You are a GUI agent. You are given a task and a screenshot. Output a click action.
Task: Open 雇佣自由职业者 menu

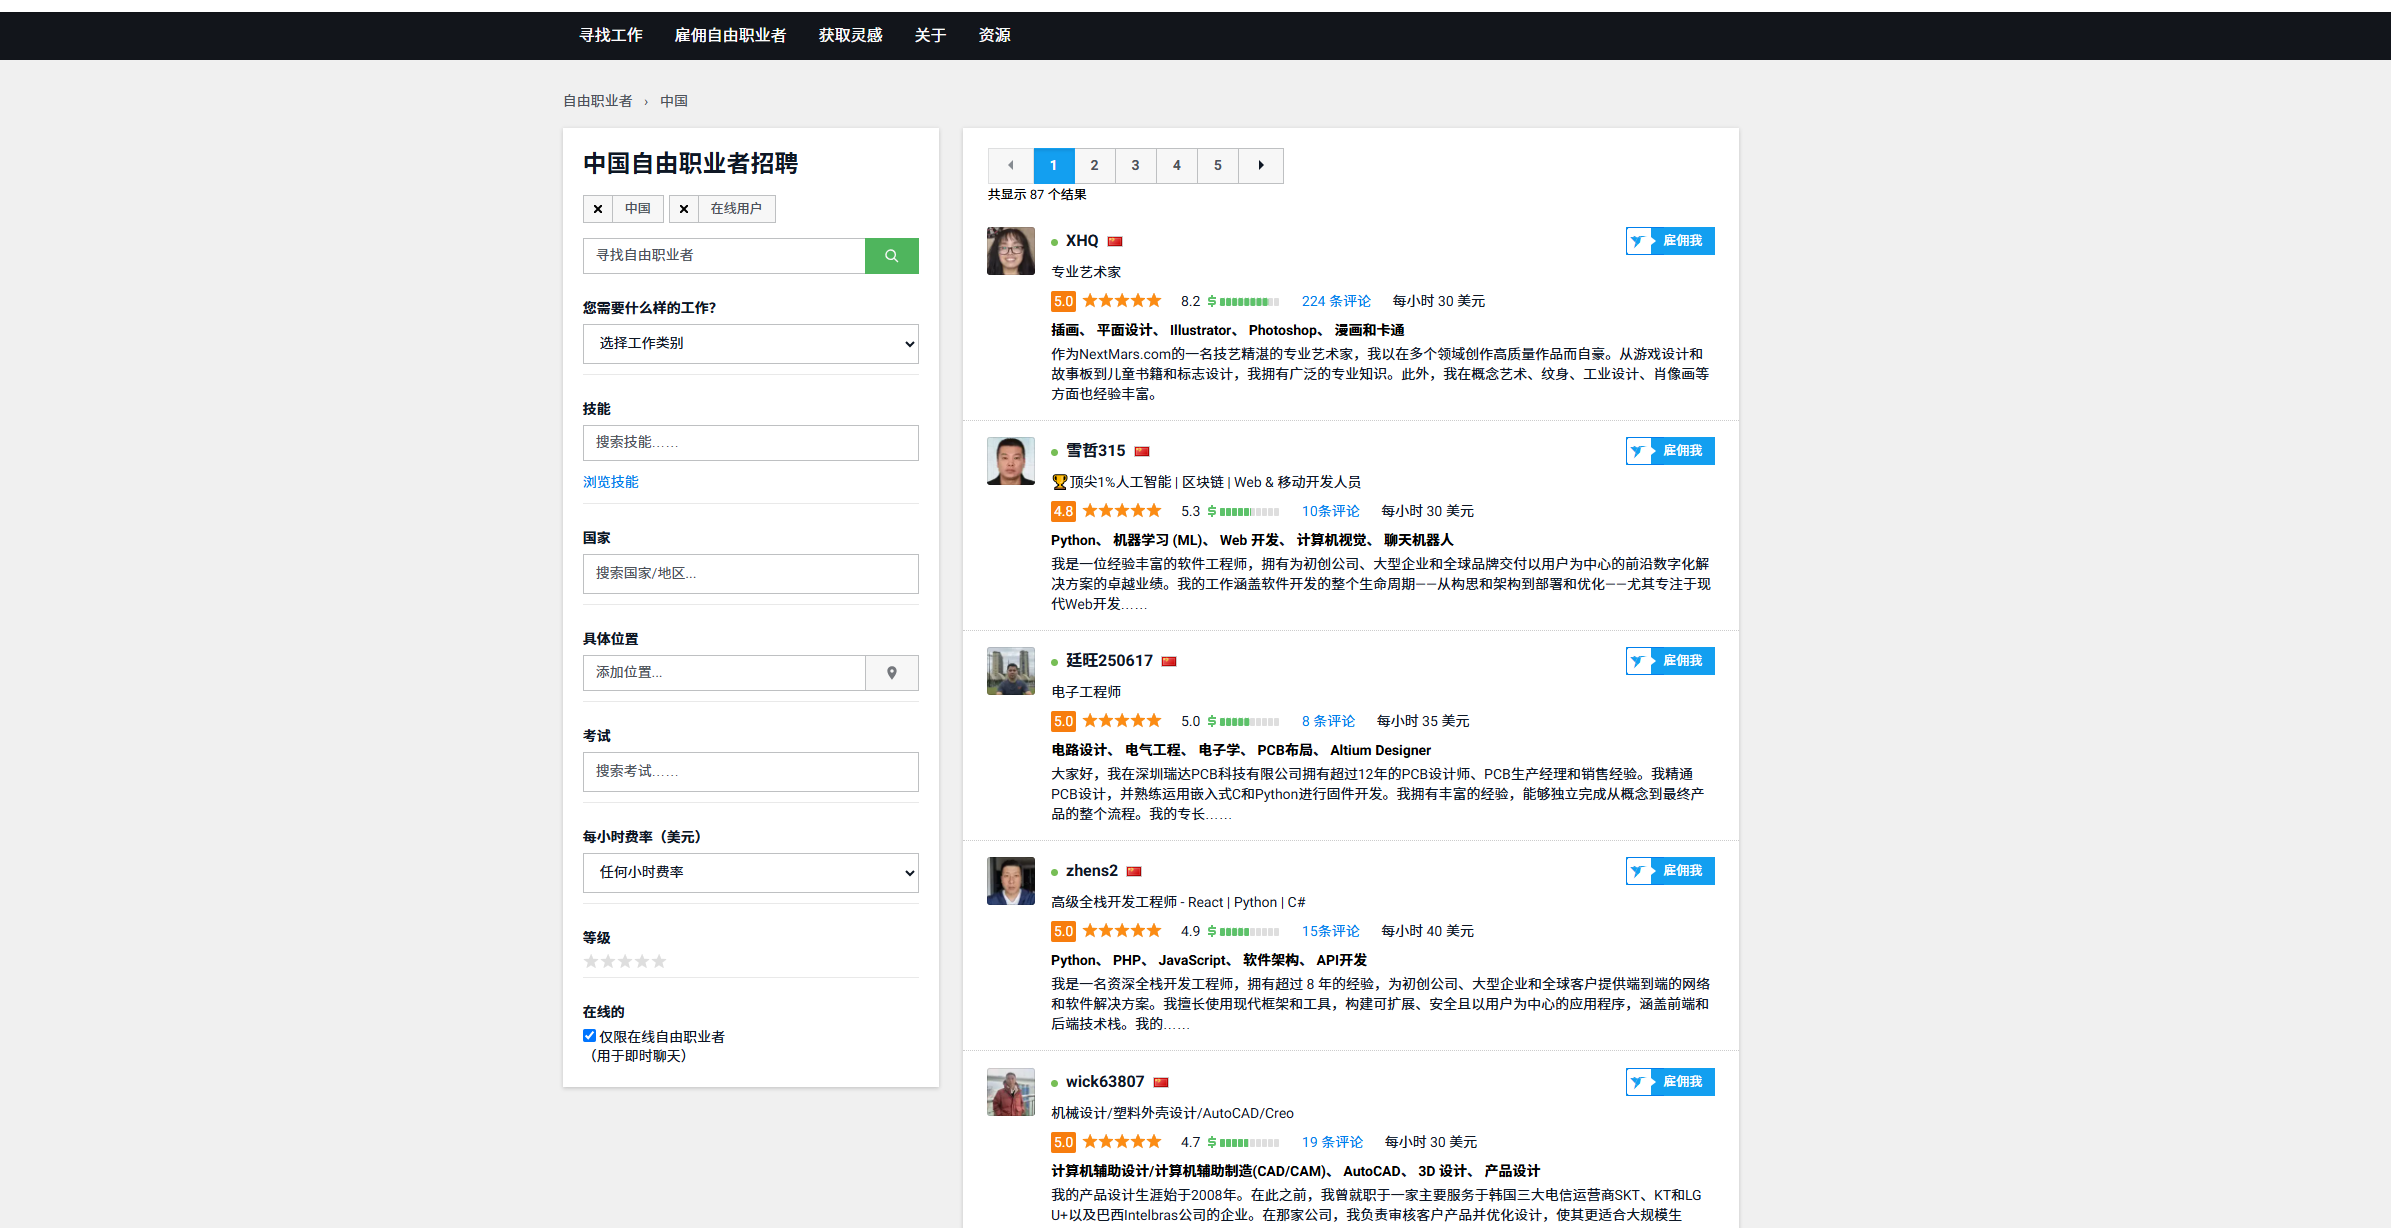coord(730,36)
